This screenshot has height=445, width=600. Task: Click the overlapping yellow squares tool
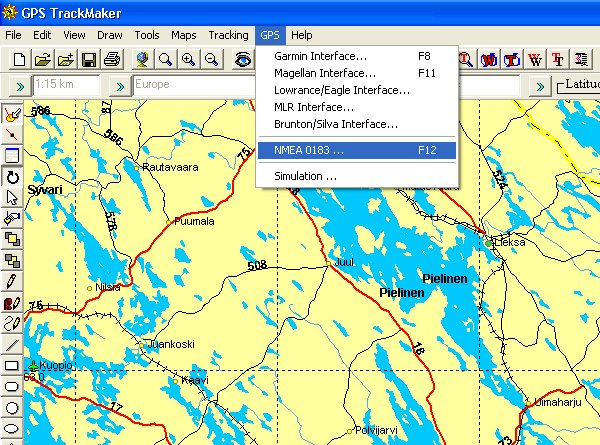pos(12,240)
